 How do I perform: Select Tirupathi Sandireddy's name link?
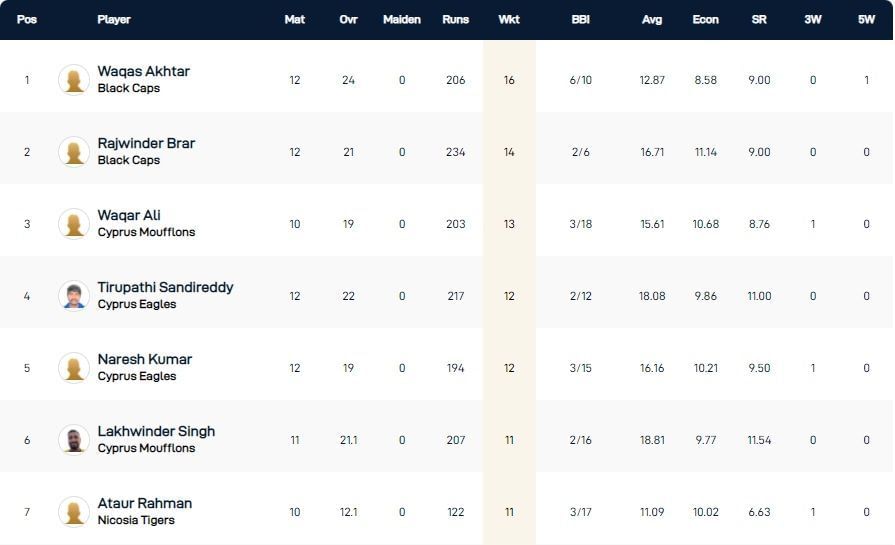pyautogui.click(x=165, y=288)
